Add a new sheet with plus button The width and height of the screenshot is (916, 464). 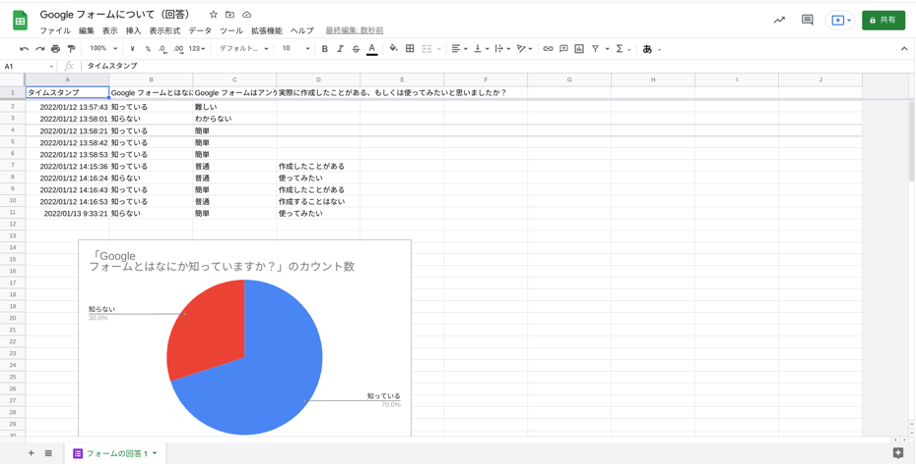[31, 453]
